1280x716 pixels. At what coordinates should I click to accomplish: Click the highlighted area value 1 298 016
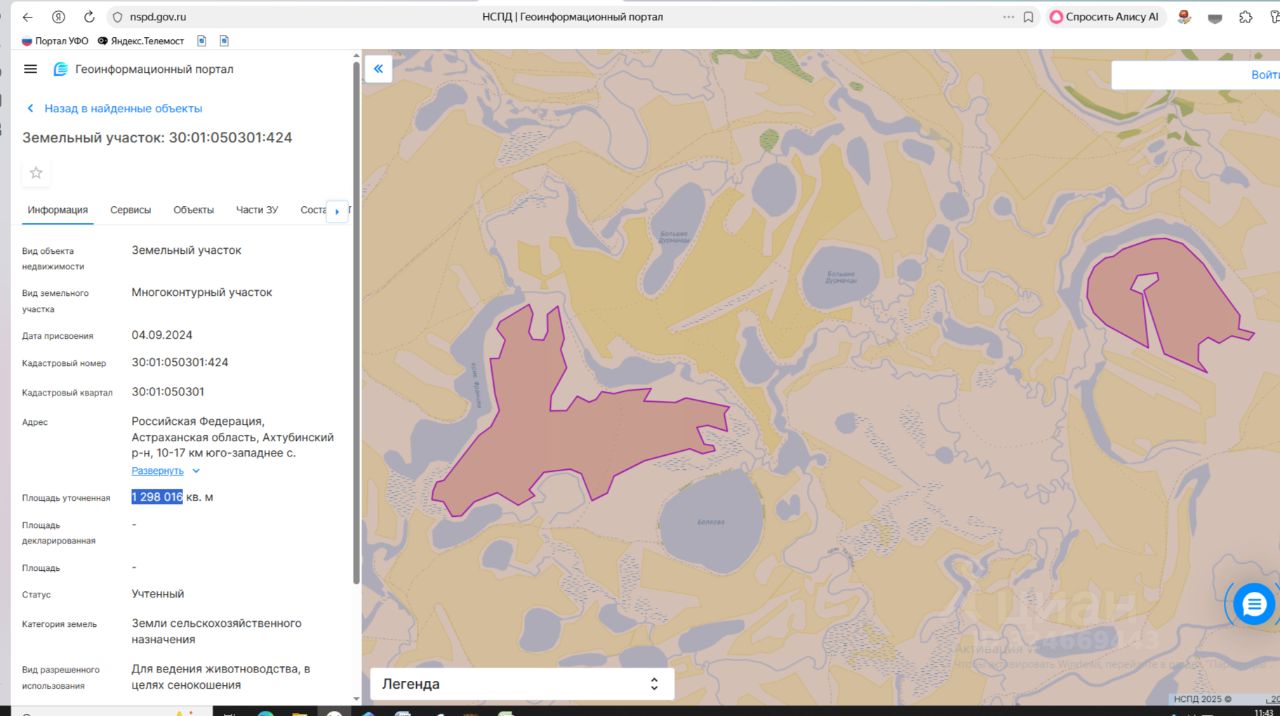click(157, 497)
